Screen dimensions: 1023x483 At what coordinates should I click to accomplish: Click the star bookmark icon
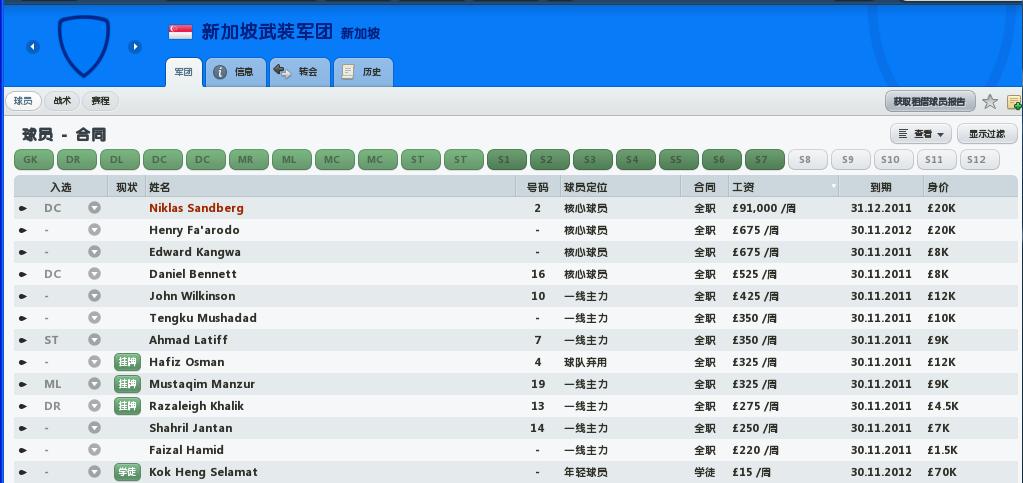point(990,101)
